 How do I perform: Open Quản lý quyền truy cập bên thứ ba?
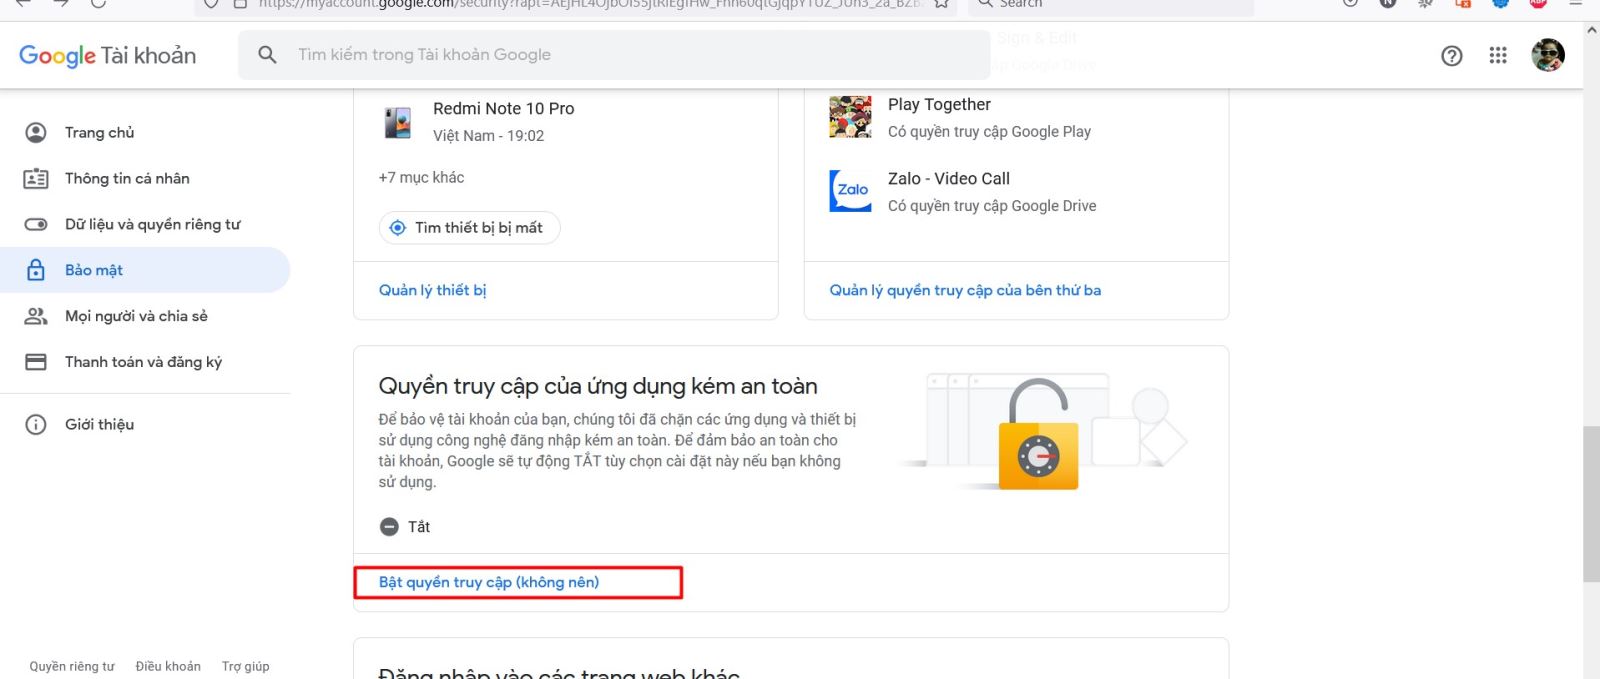pyautogui.click(x=964, y=290)
